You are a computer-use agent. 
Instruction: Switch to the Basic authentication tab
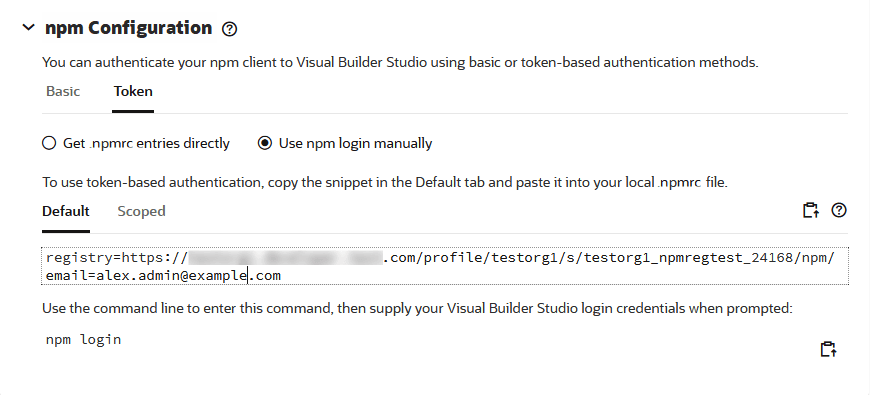(63, 92)
